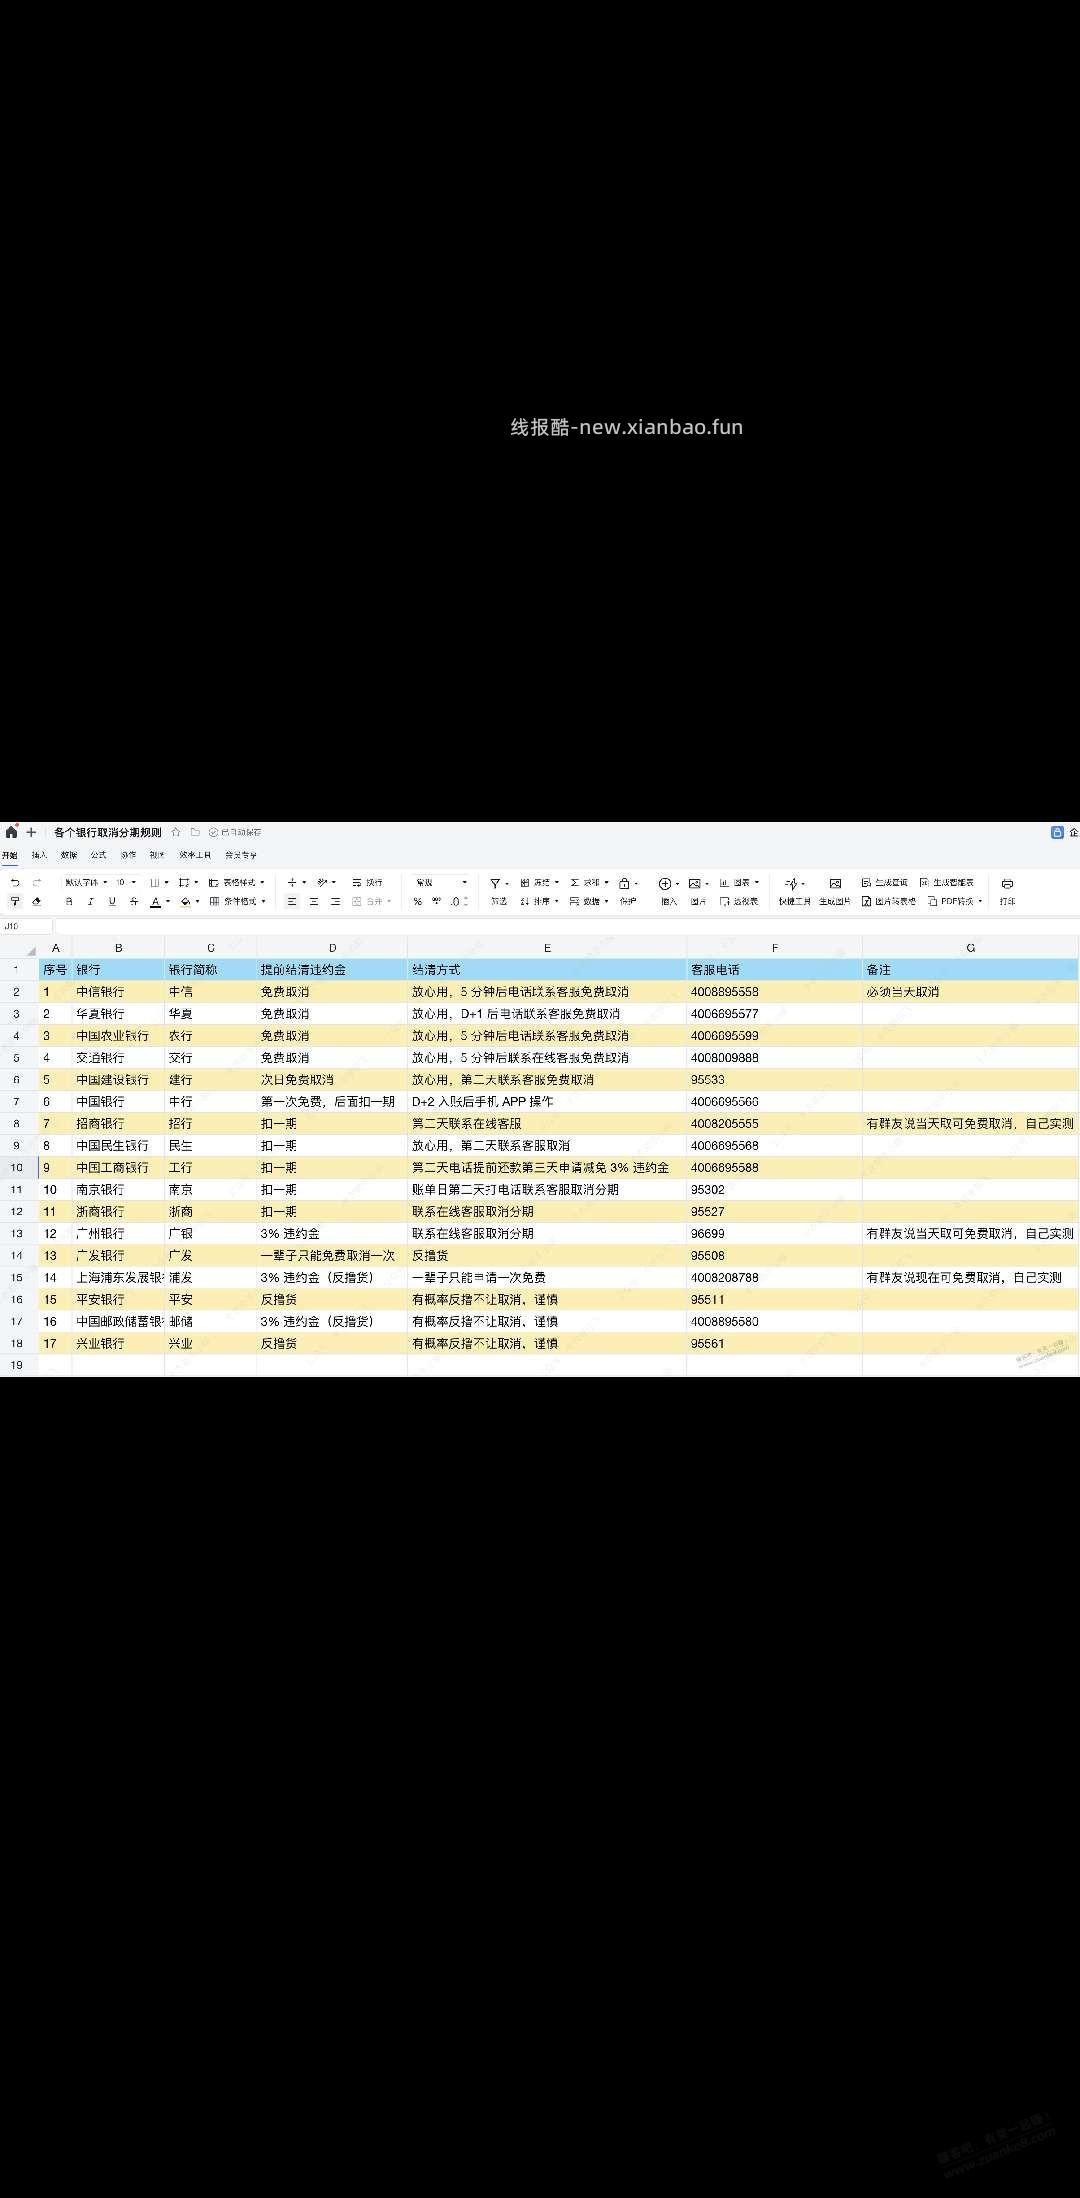This screenshot has height=2198, width=1080.
Task: Open the 效率工具 ribbon tab
Action: (x=195, y=856)
